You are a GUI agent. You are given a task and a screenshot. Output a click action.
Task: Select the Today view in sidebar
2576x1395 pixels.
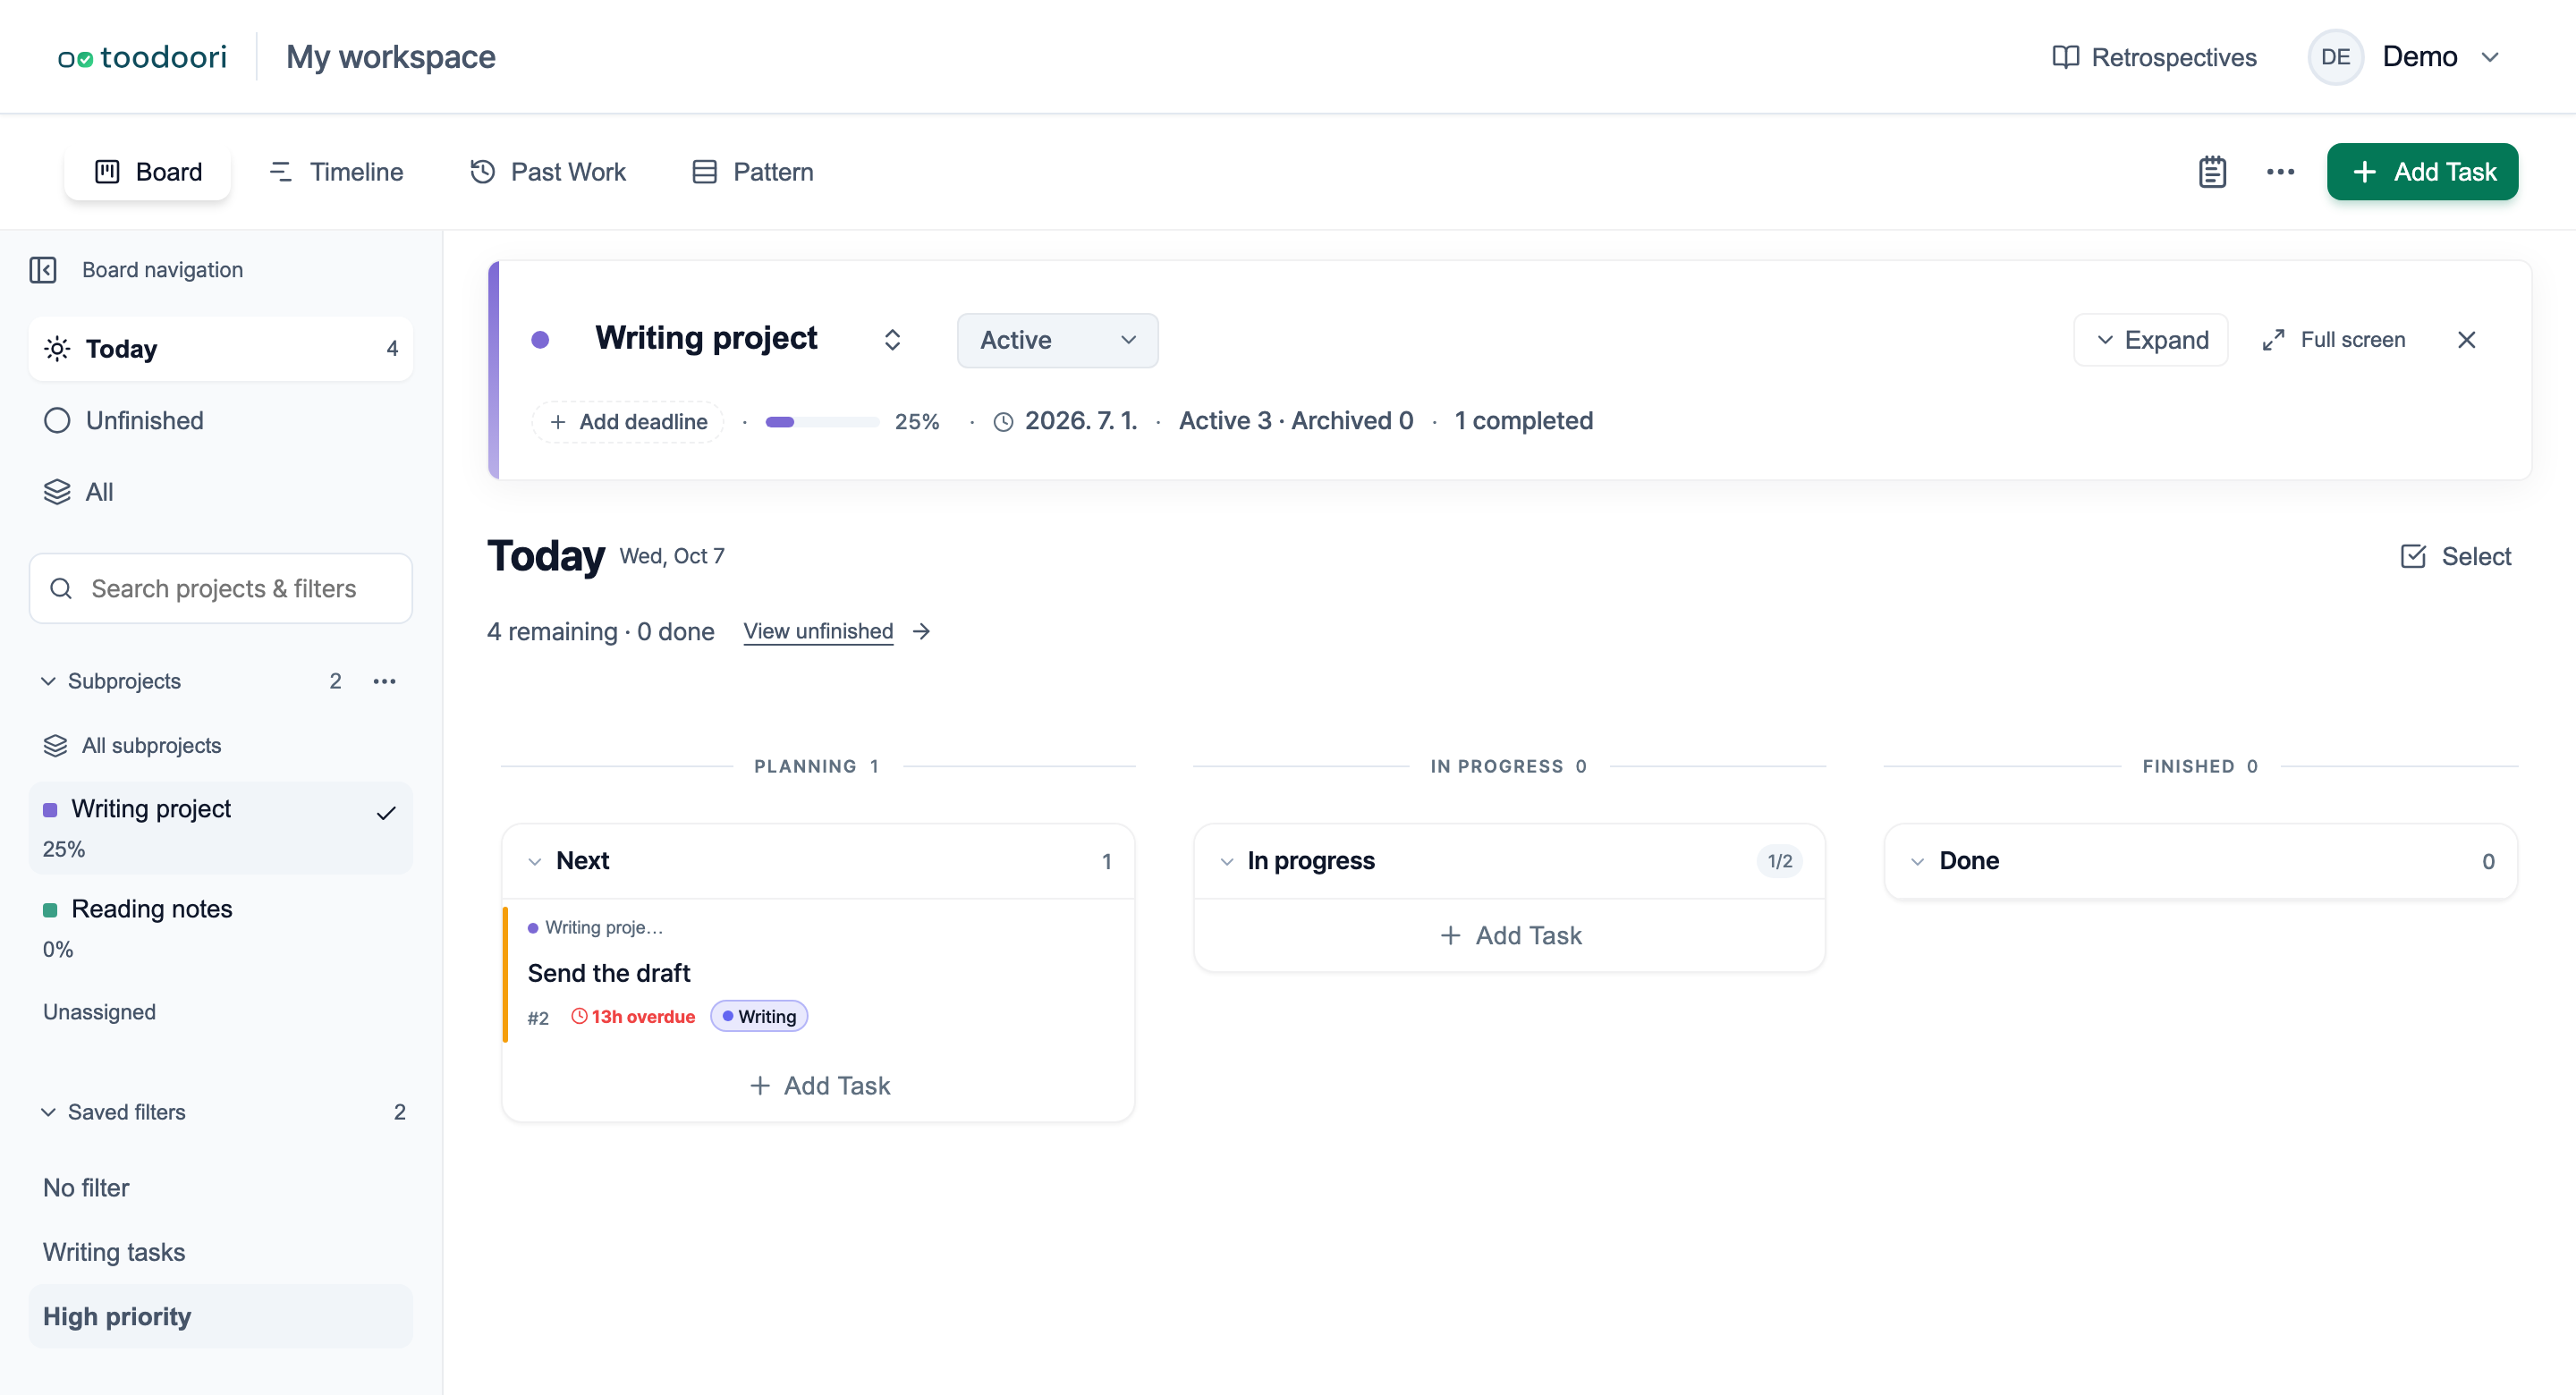221,349
